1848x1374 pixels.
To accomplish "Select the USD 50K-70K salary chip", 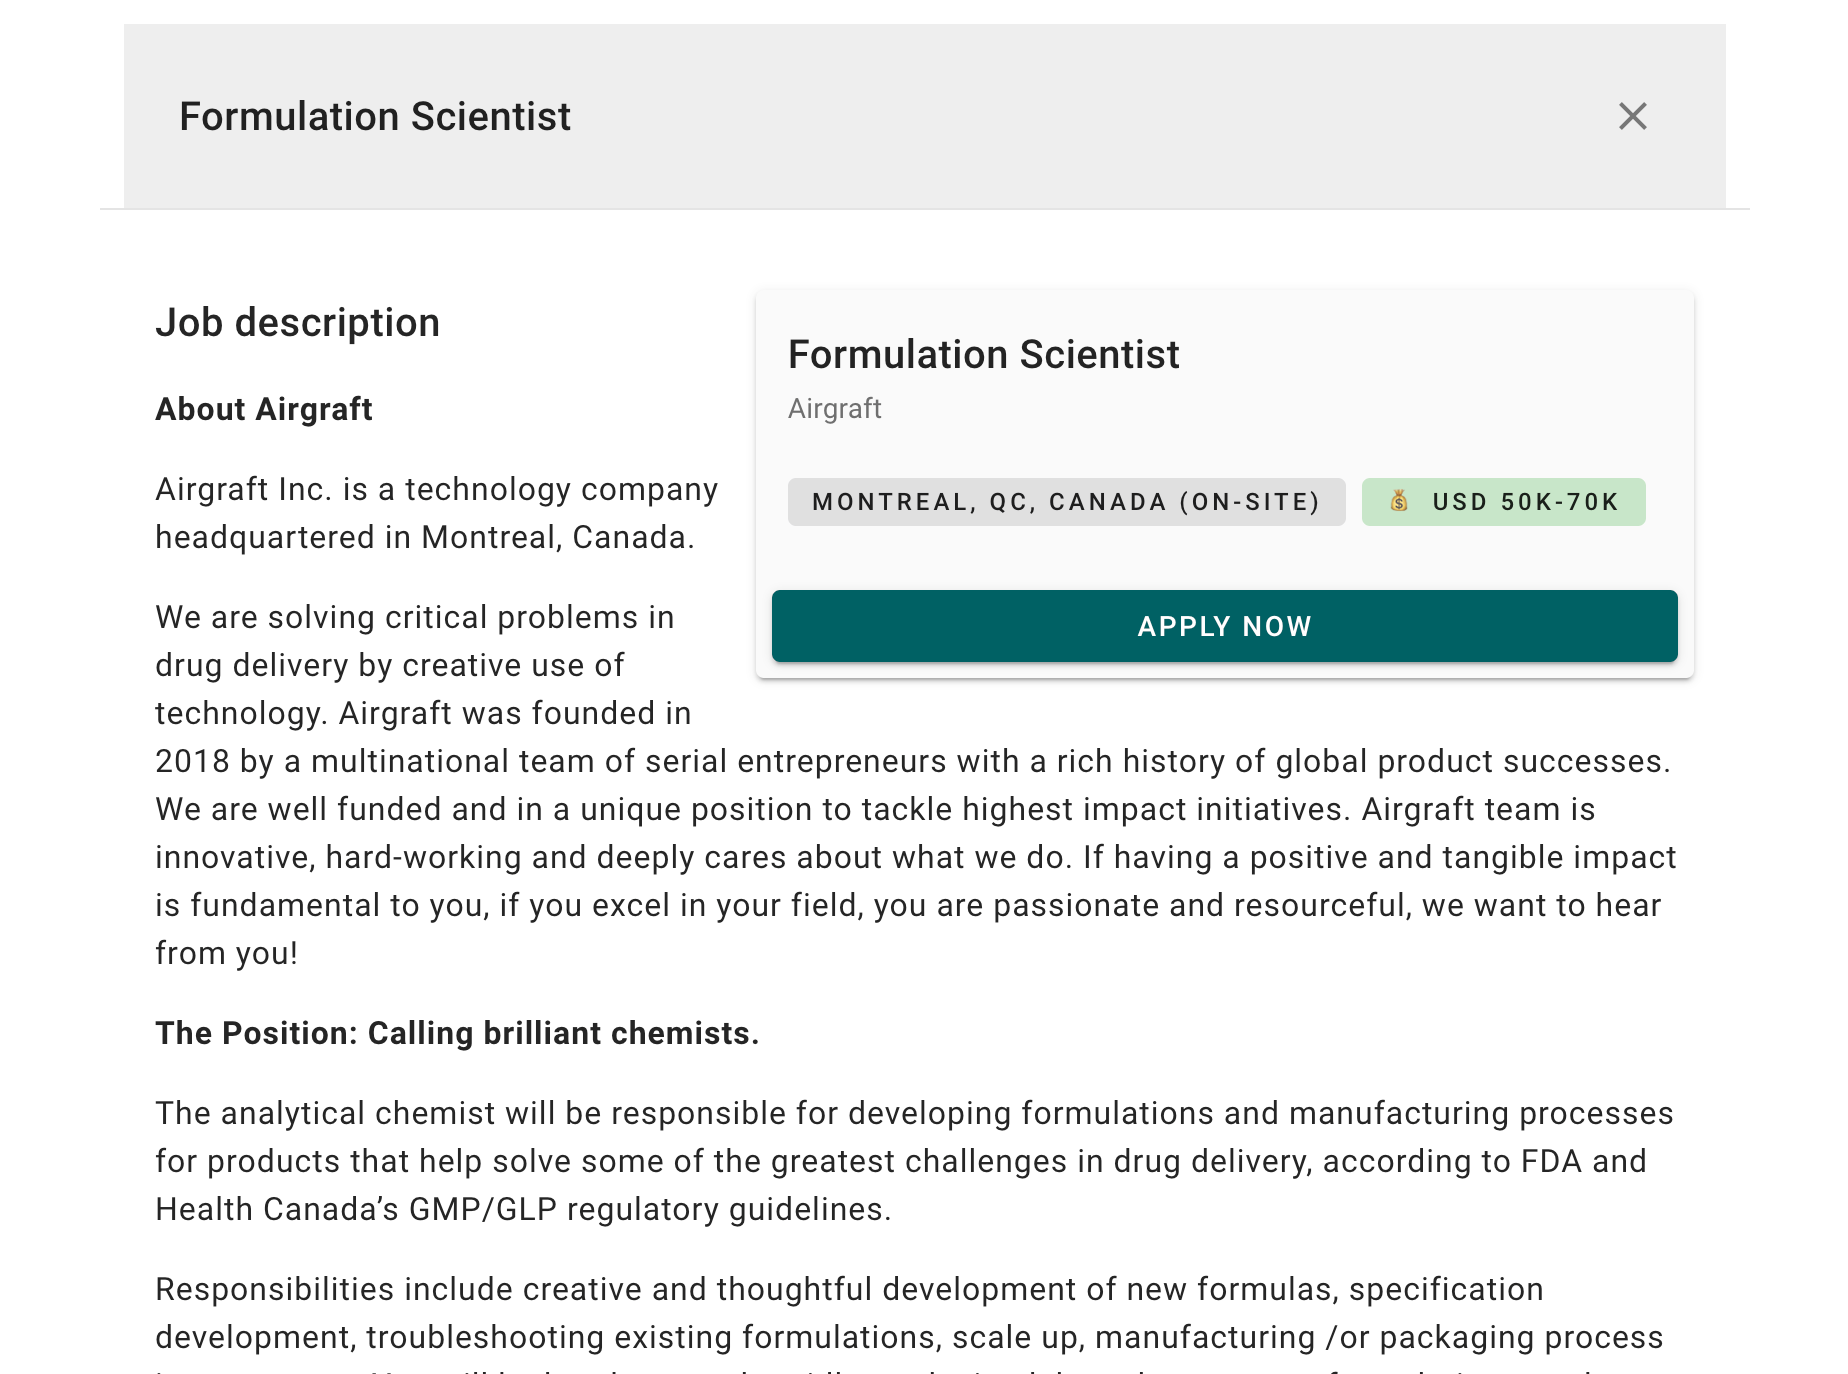I will (1503, 502).
